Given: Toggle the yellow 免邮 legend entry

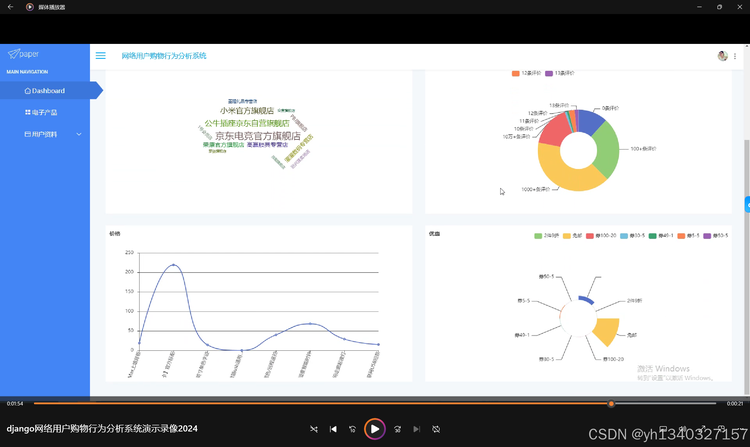Looking at the screenshot, I should 572,236.
